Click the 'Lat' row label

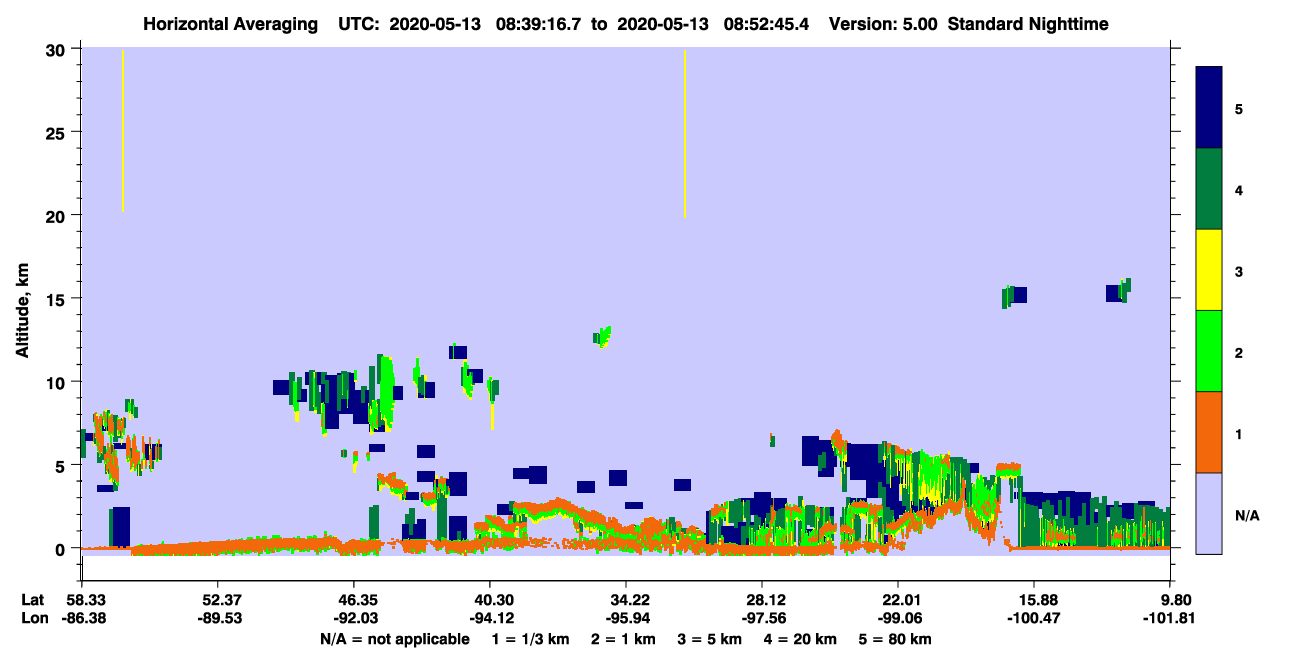click(x=33, y=600)
